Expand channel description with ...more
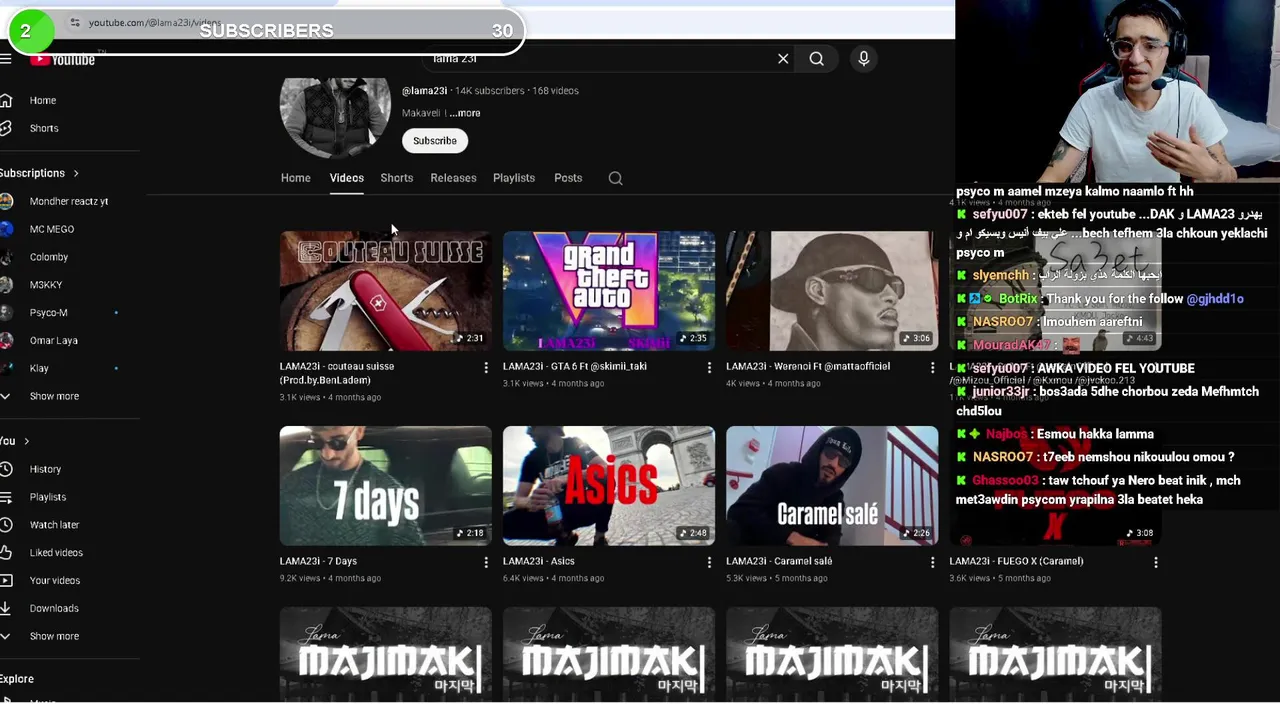This screenshot has height=720, width=1280. click(x=464, y=113)
